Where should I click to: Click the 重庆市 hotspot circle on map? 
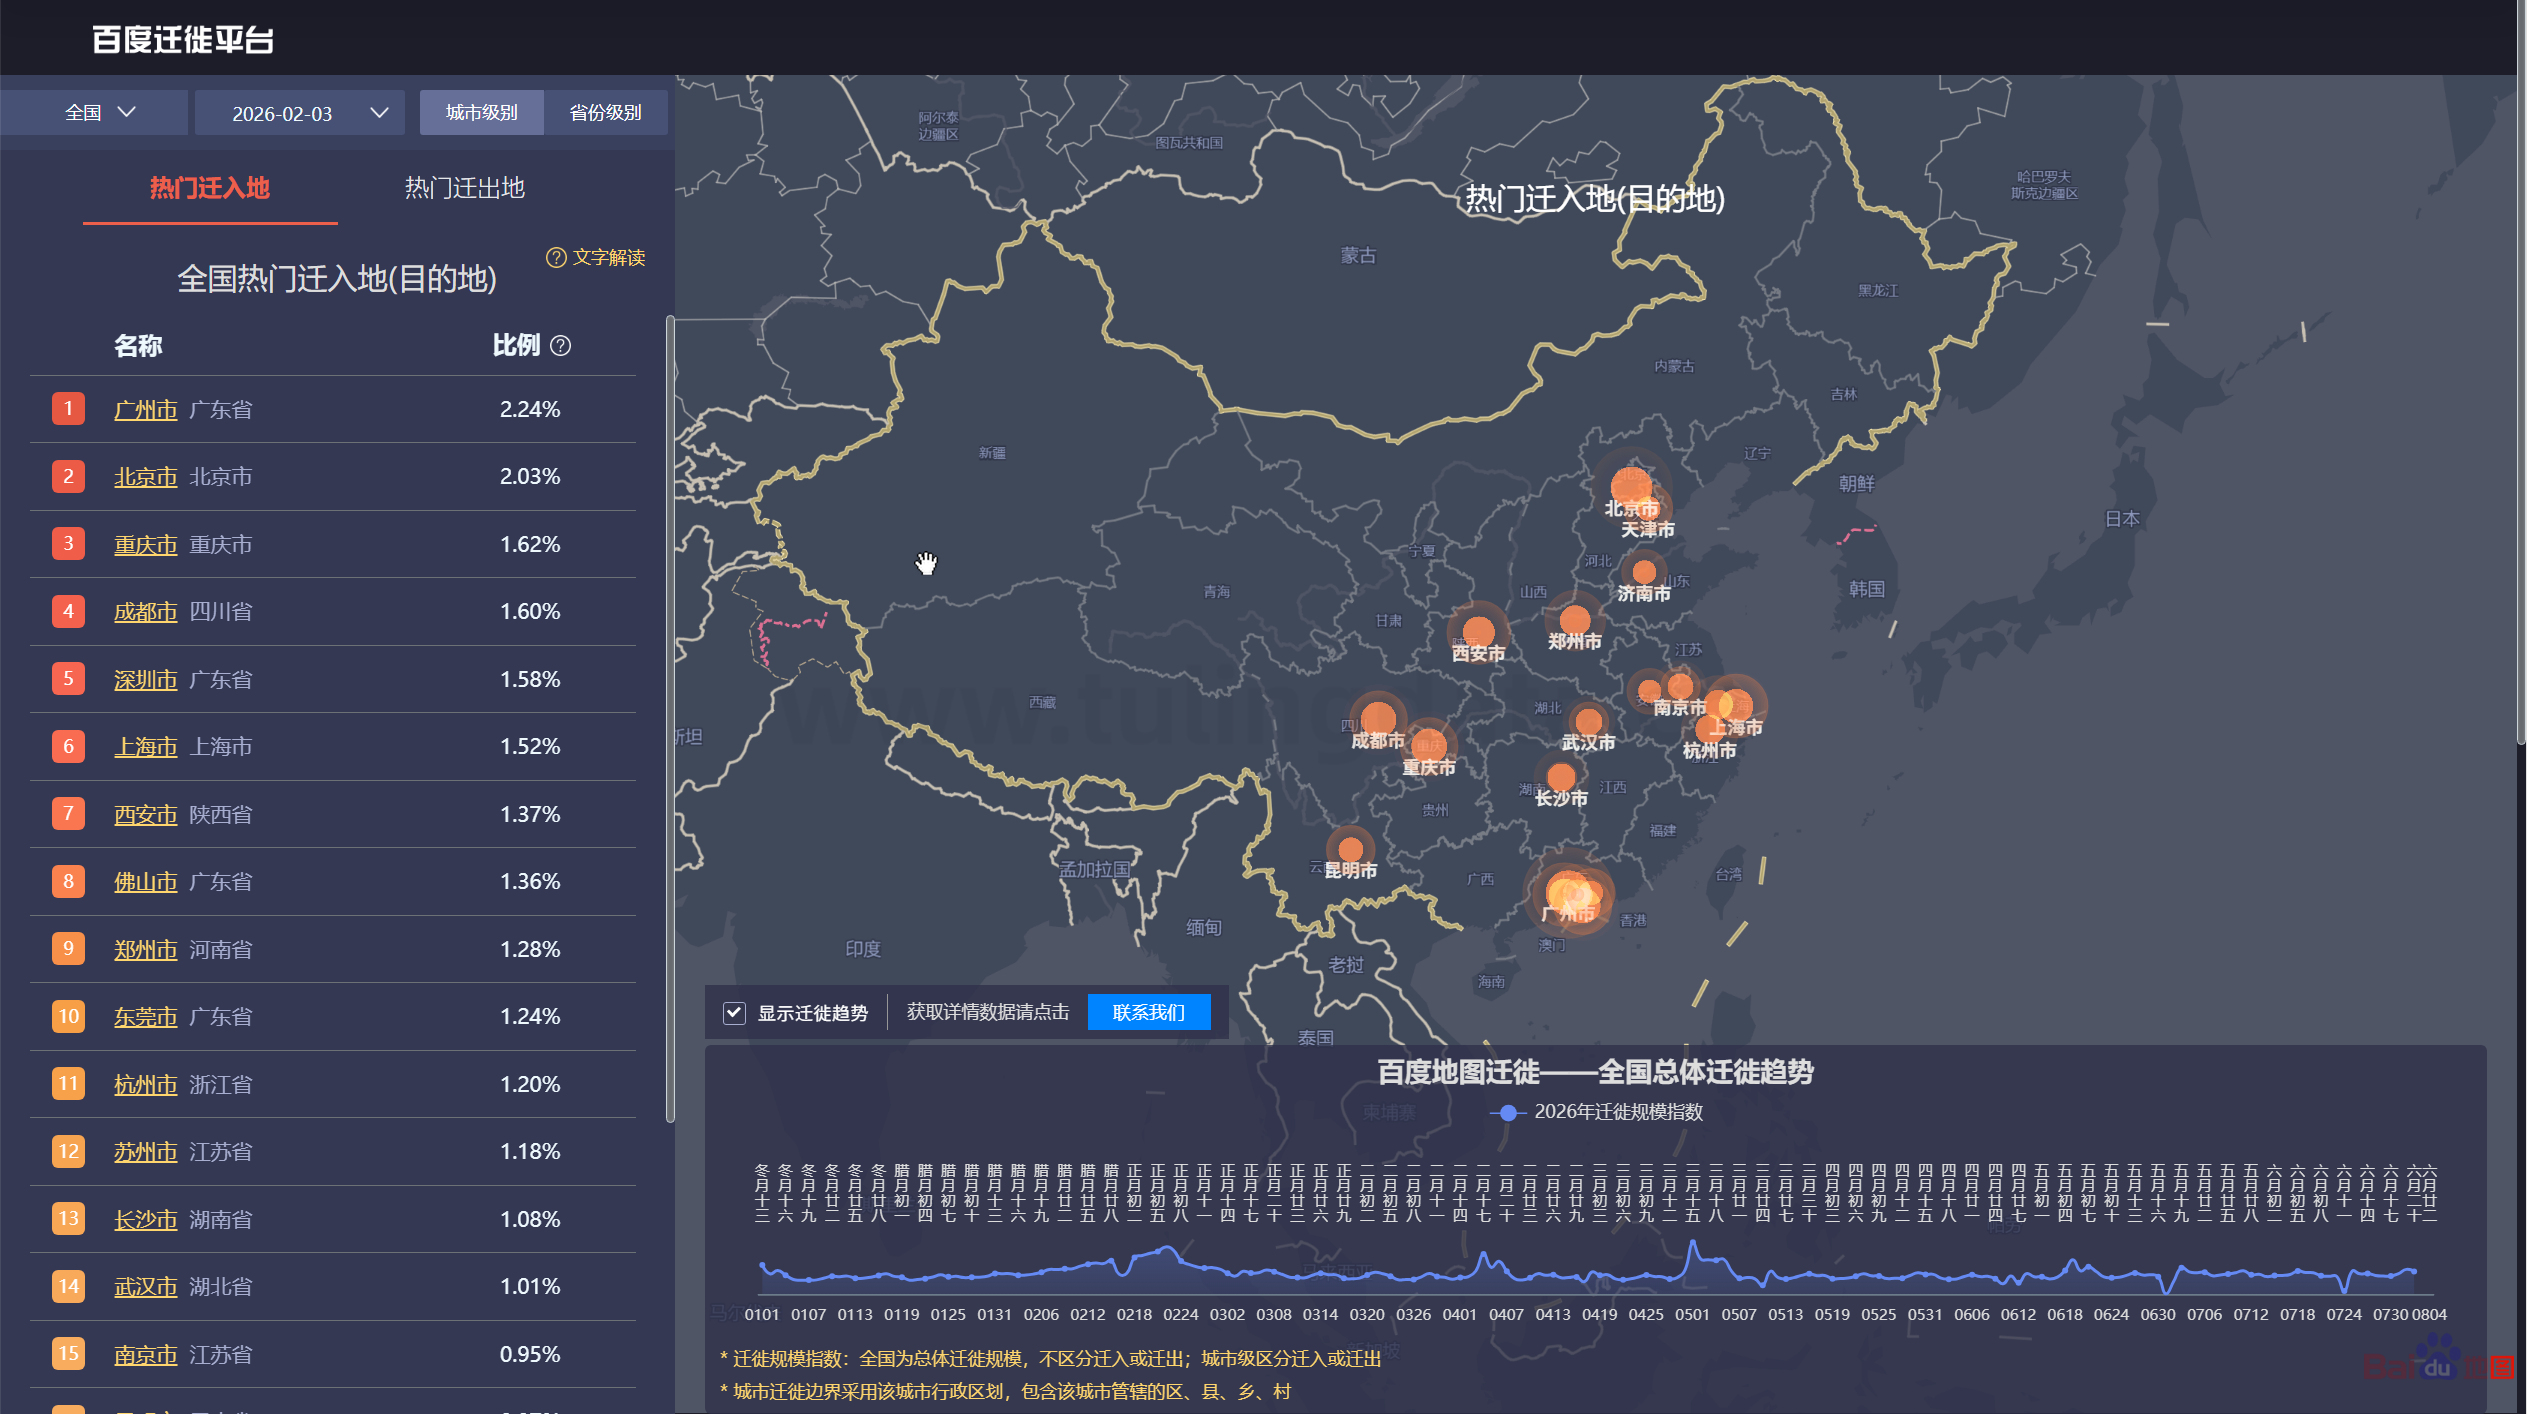(1429, 745)
